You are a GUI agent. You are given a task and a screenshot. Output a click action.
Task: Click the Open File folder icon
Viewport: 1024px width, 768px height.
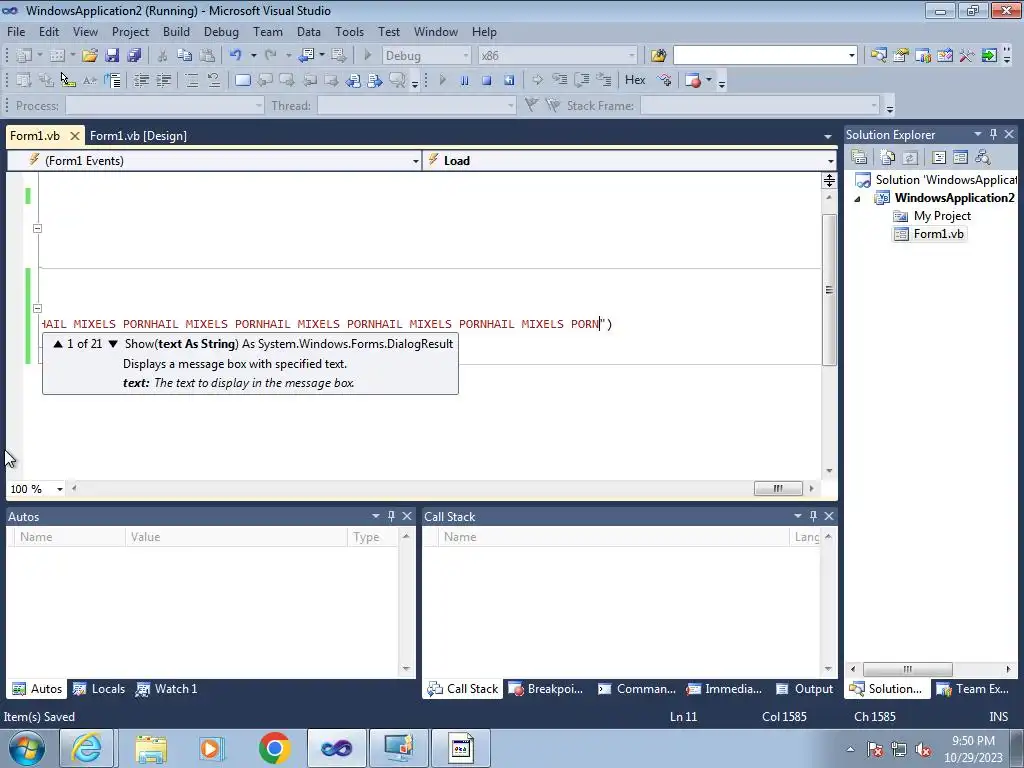click(89, 56)
